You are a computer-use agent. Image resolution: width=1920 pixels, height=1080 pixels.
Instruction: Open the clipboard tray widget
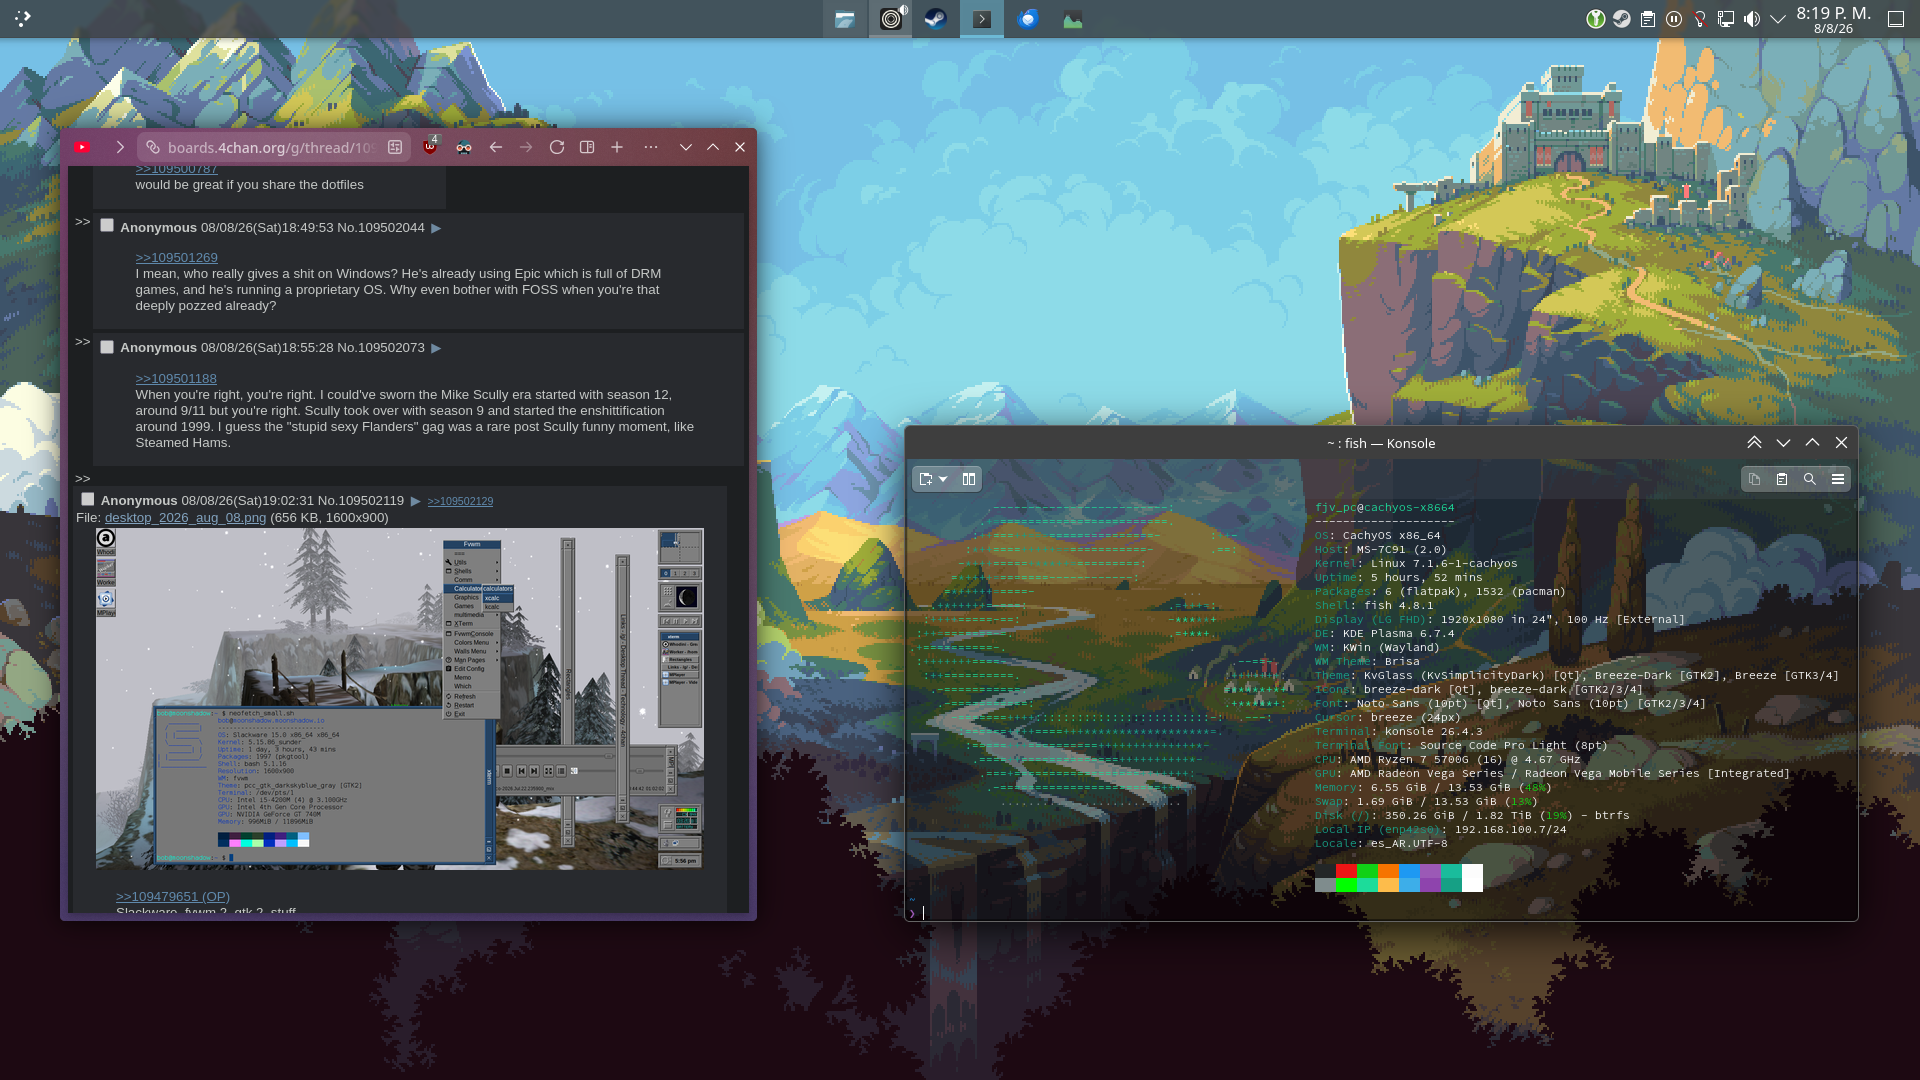1648,19
